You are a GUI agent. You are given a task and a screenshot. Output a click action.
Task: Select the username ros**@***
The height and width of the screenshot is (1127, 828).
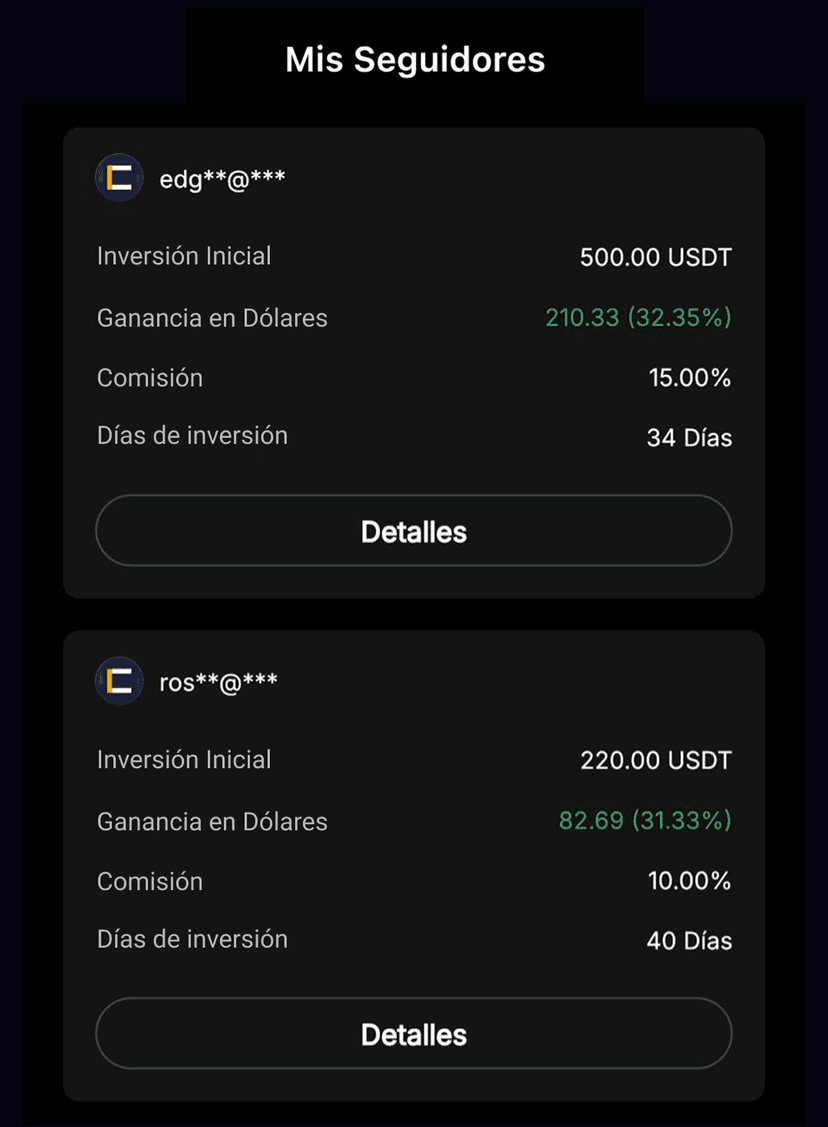click(x=218, y=683)
